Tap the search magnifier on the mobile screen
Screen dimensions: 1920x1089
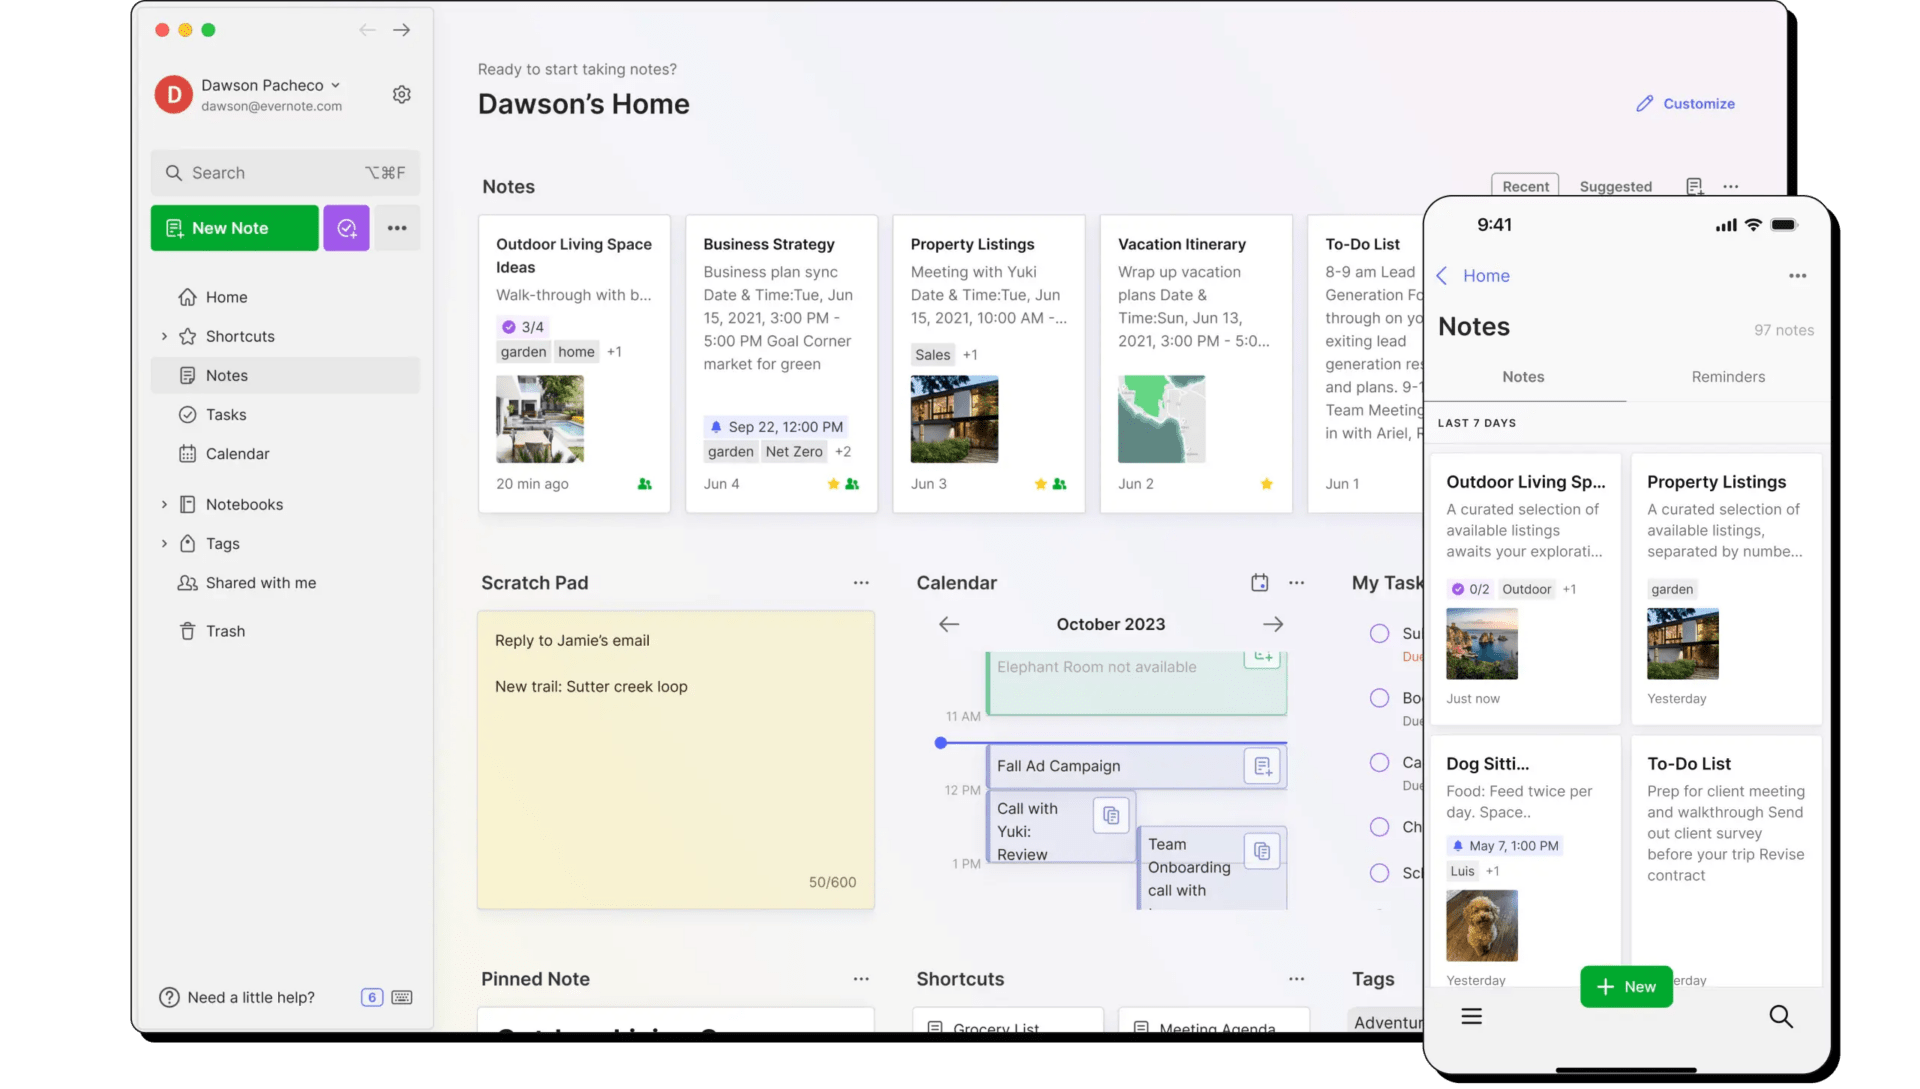[x=1781, y=1016]
